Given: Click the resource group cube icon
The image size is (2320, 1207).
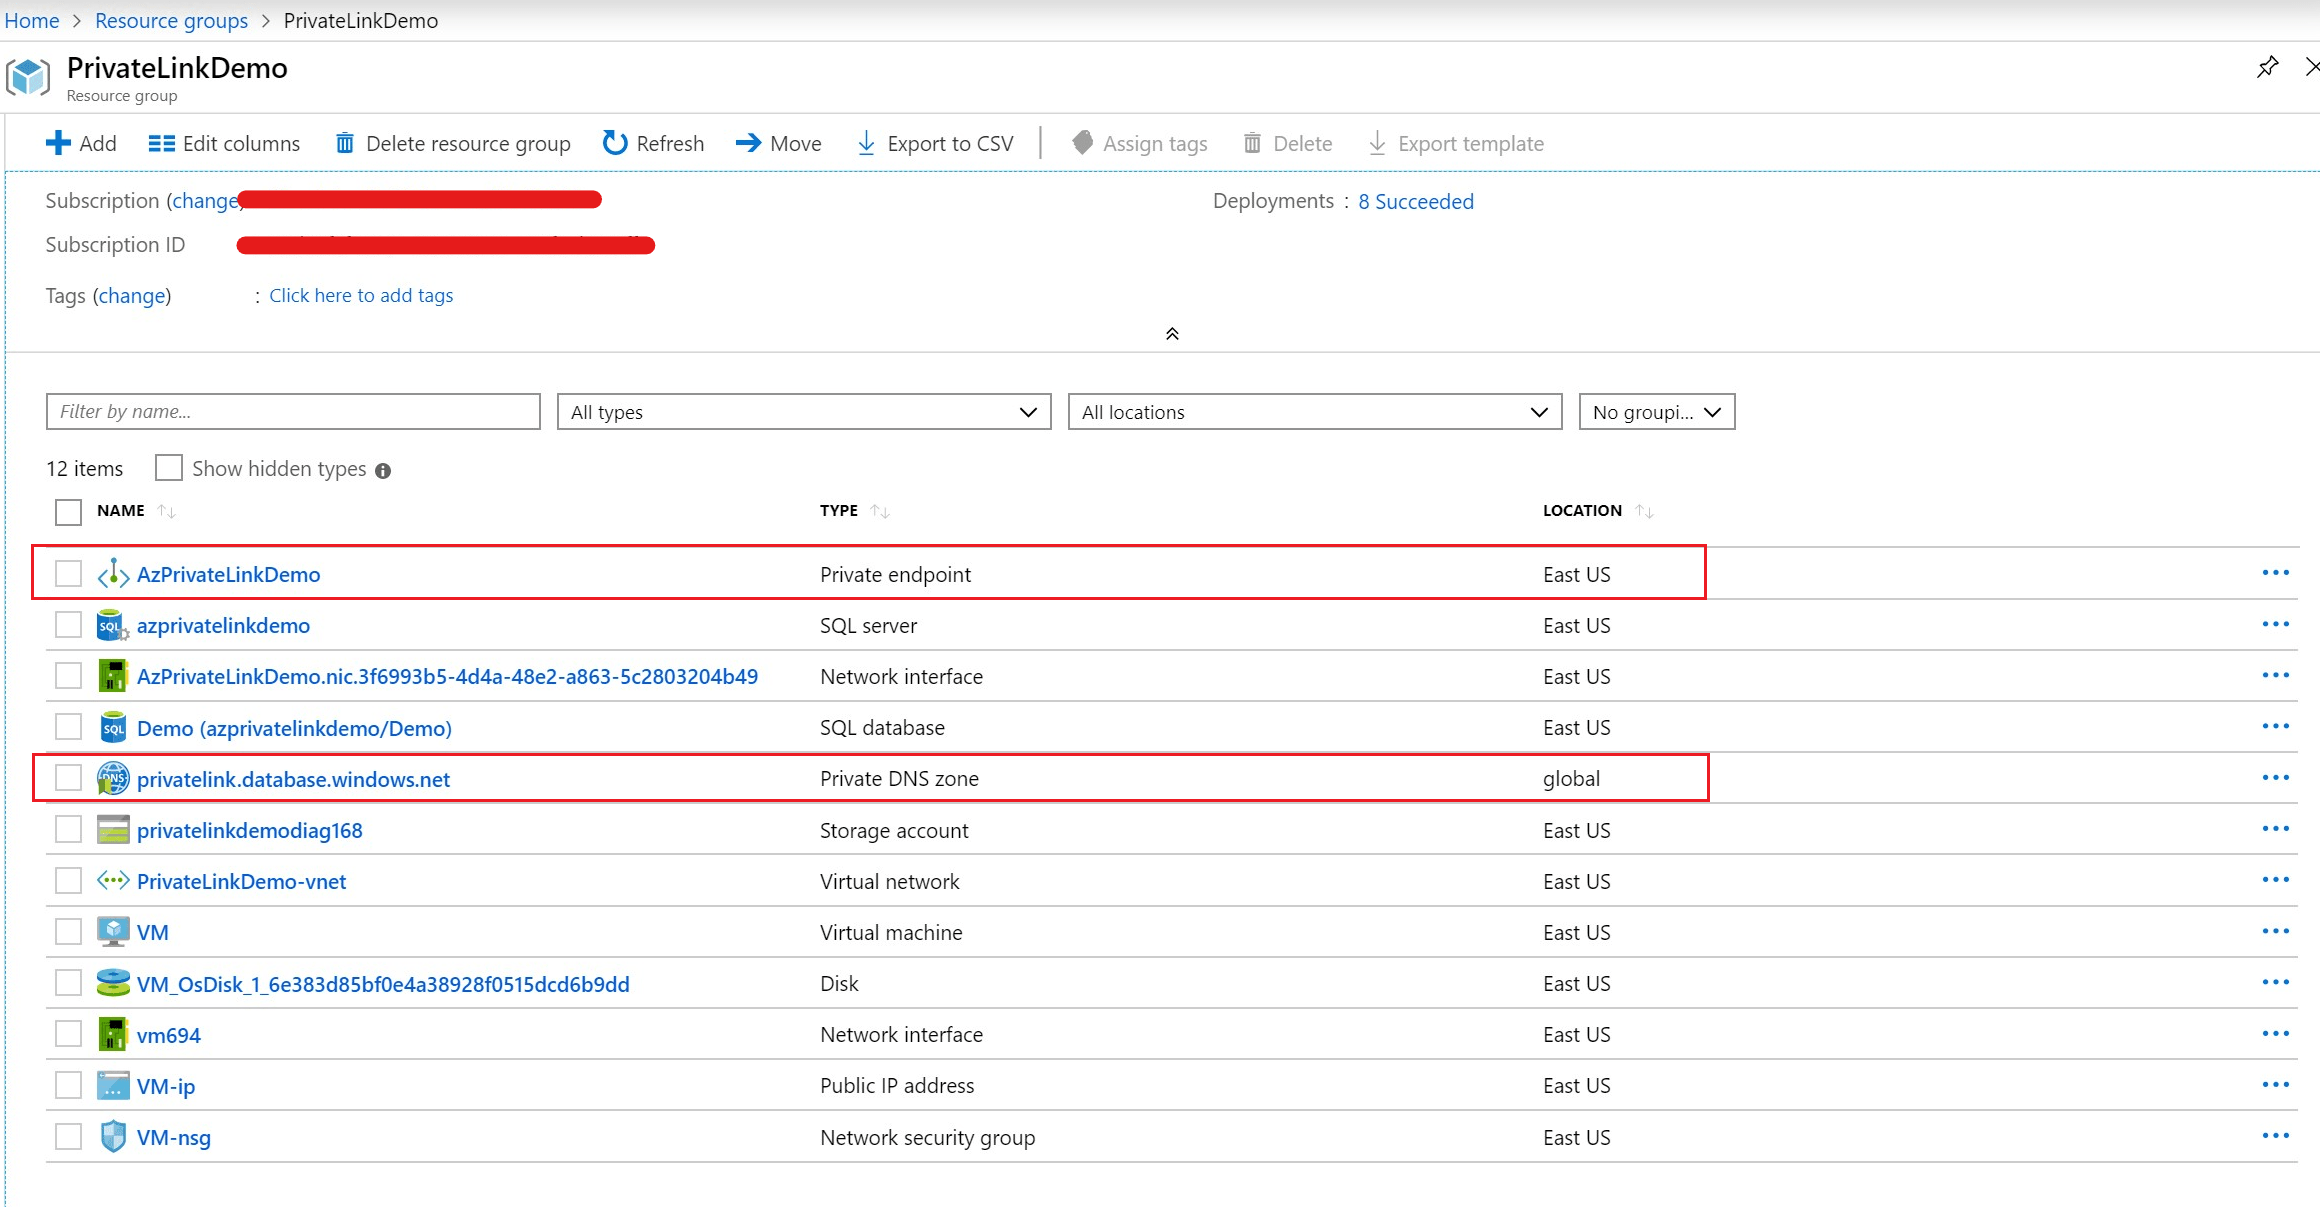Looking at the screenshot, I should [28, 77].
